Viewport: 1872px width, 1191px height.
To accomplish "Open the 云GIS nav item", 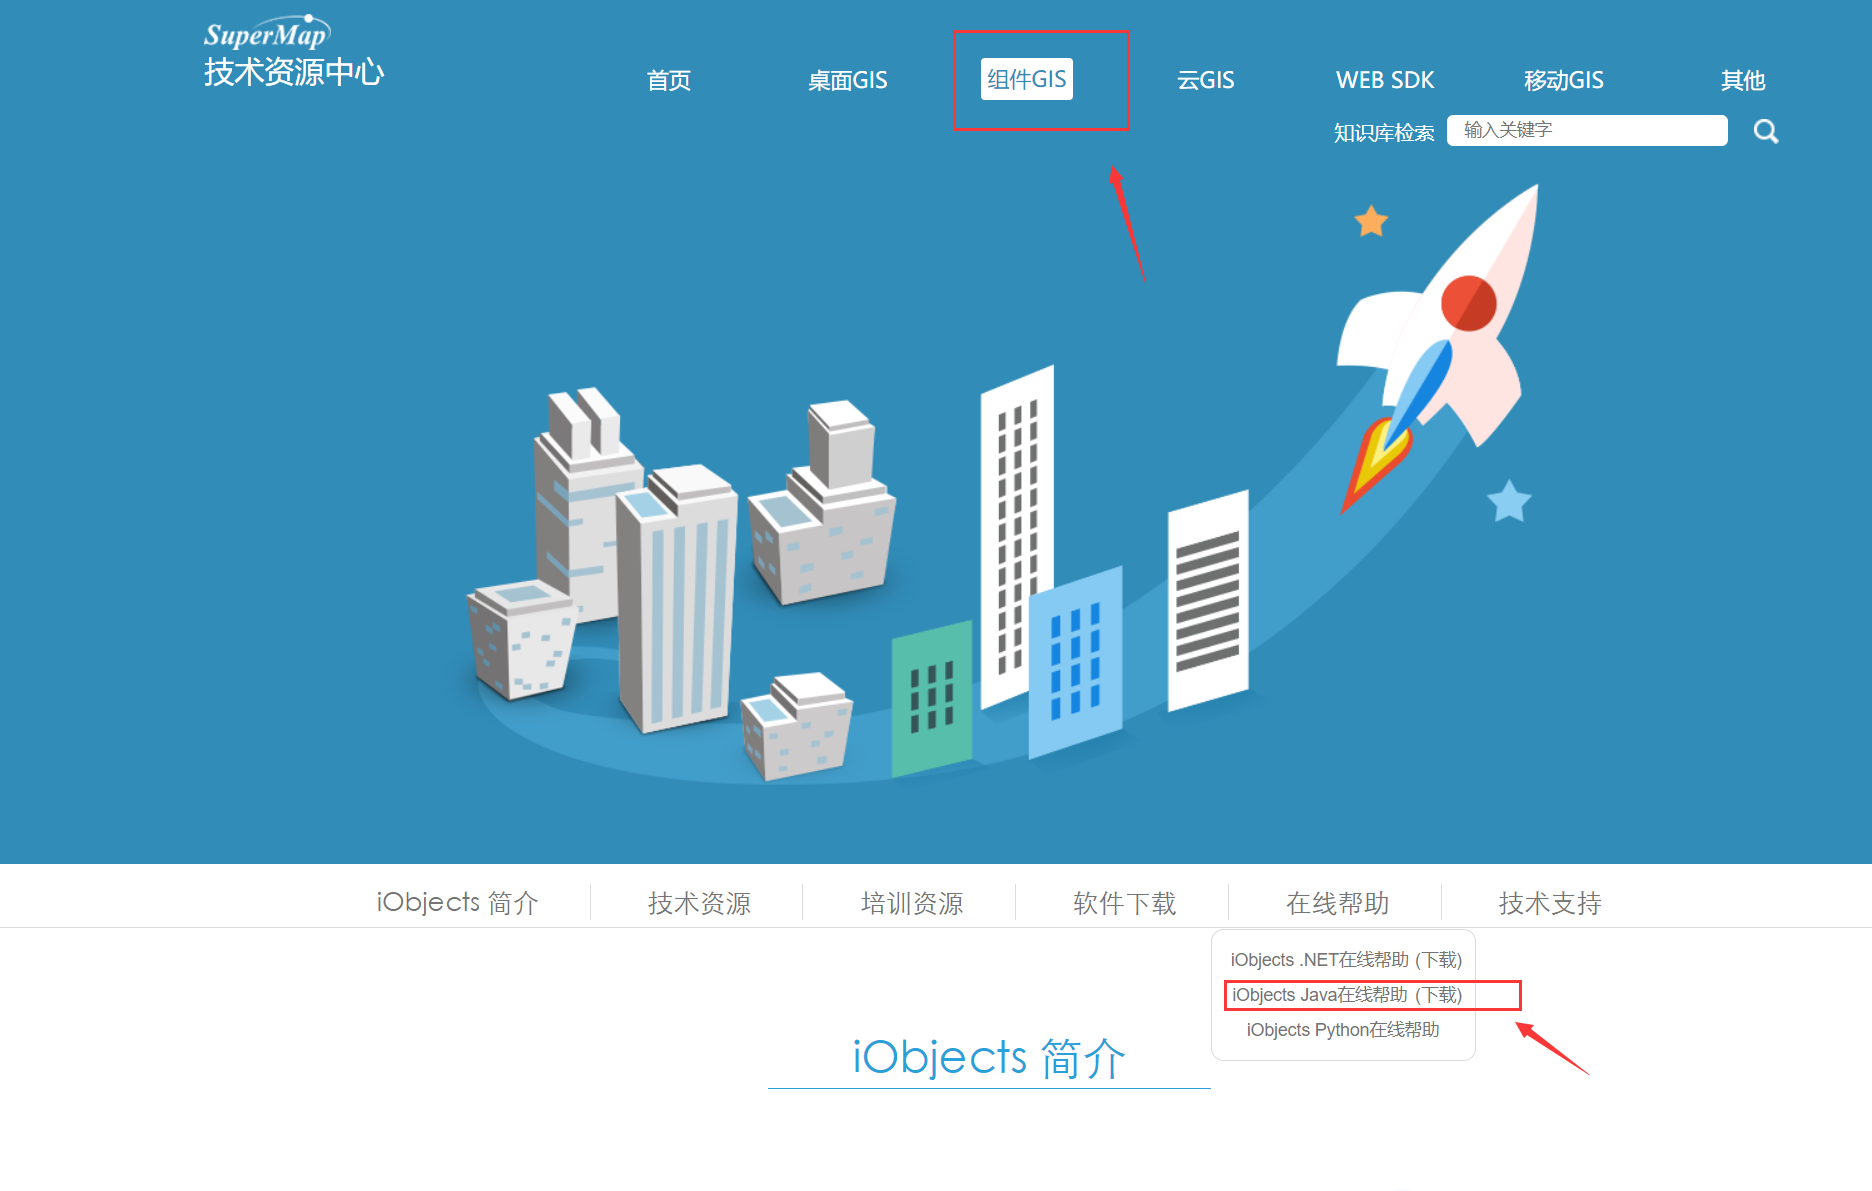I will 1206,80.
